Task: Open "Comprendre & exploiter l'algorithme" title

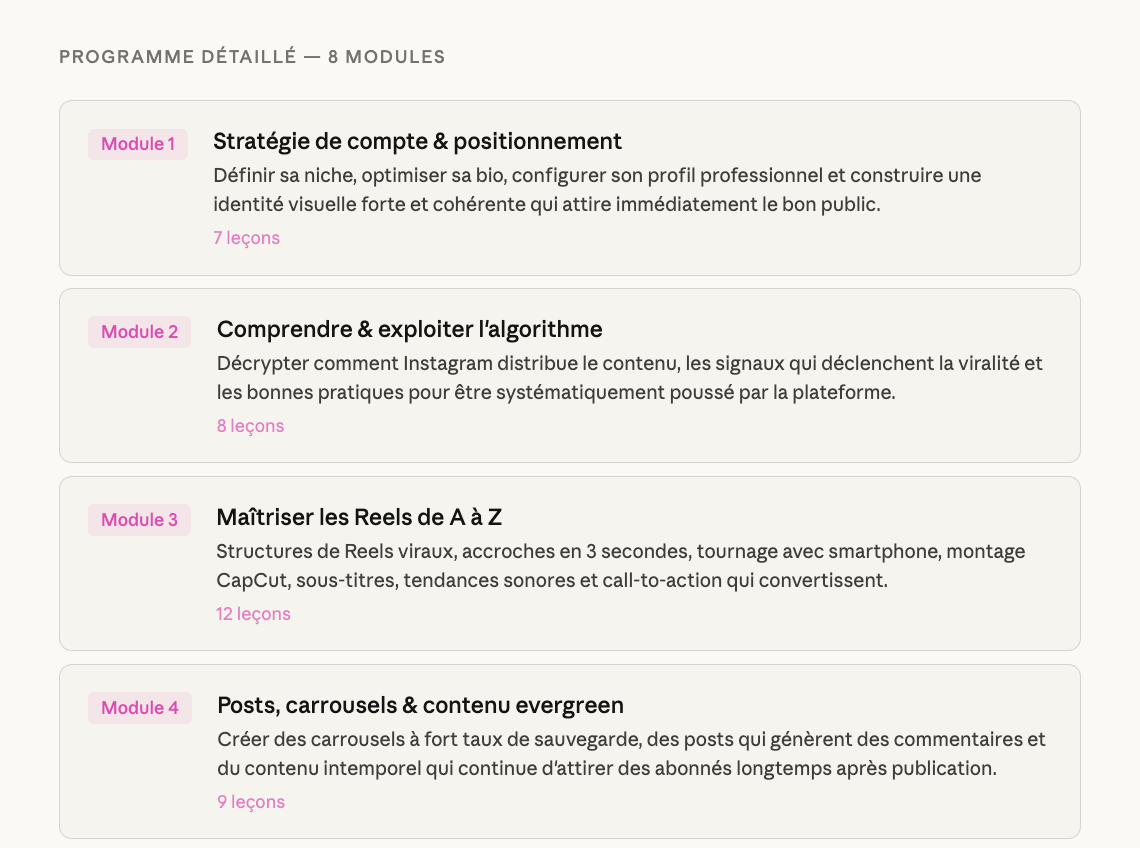Action: point(409,329)
